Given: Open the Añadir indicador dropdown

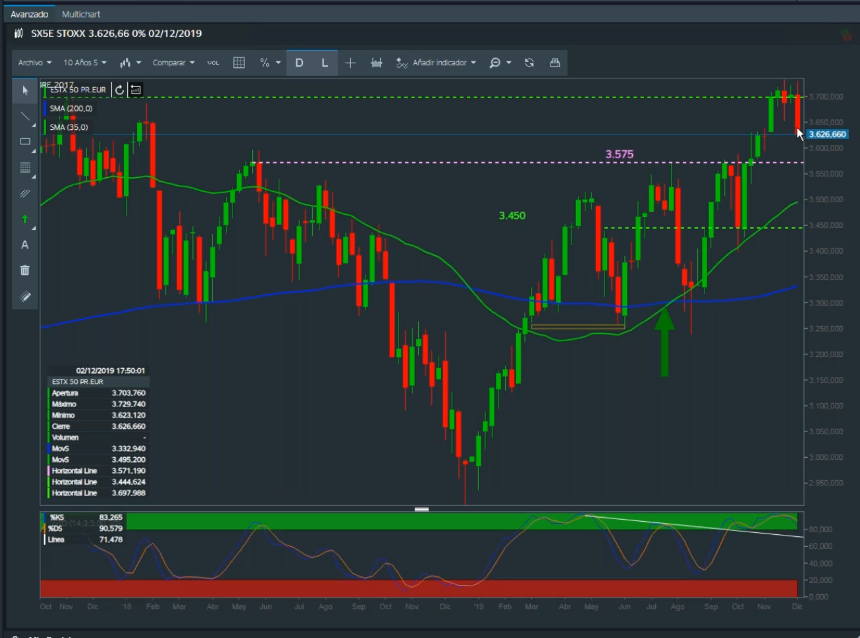Looking at the screenshot, I should coord(444,63).
